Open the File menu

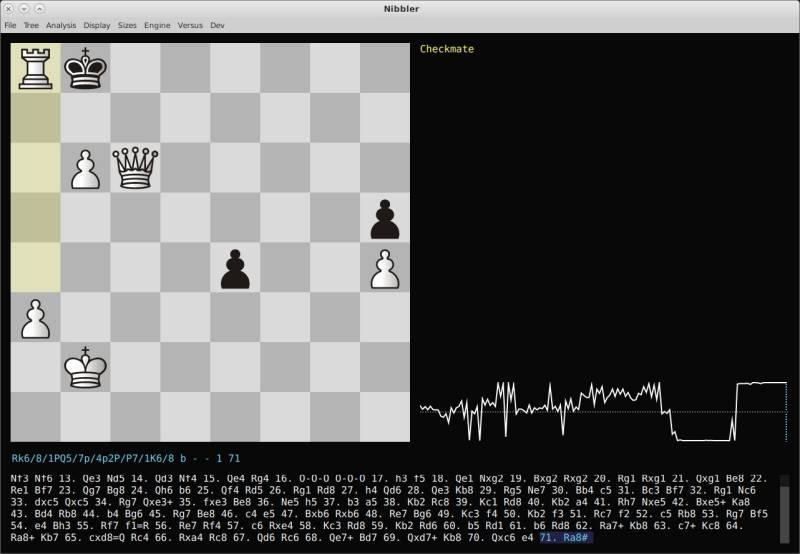(10, 25)
